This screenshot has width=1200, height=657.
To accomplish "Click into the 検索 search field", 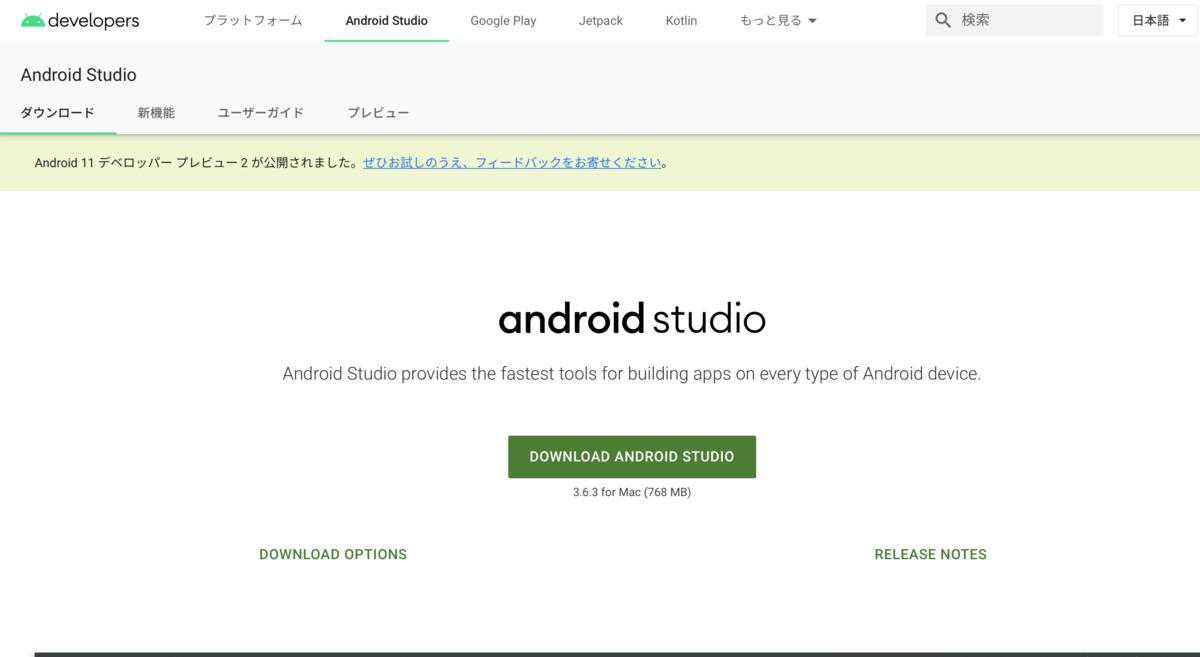I will (x=1015, y=20).
